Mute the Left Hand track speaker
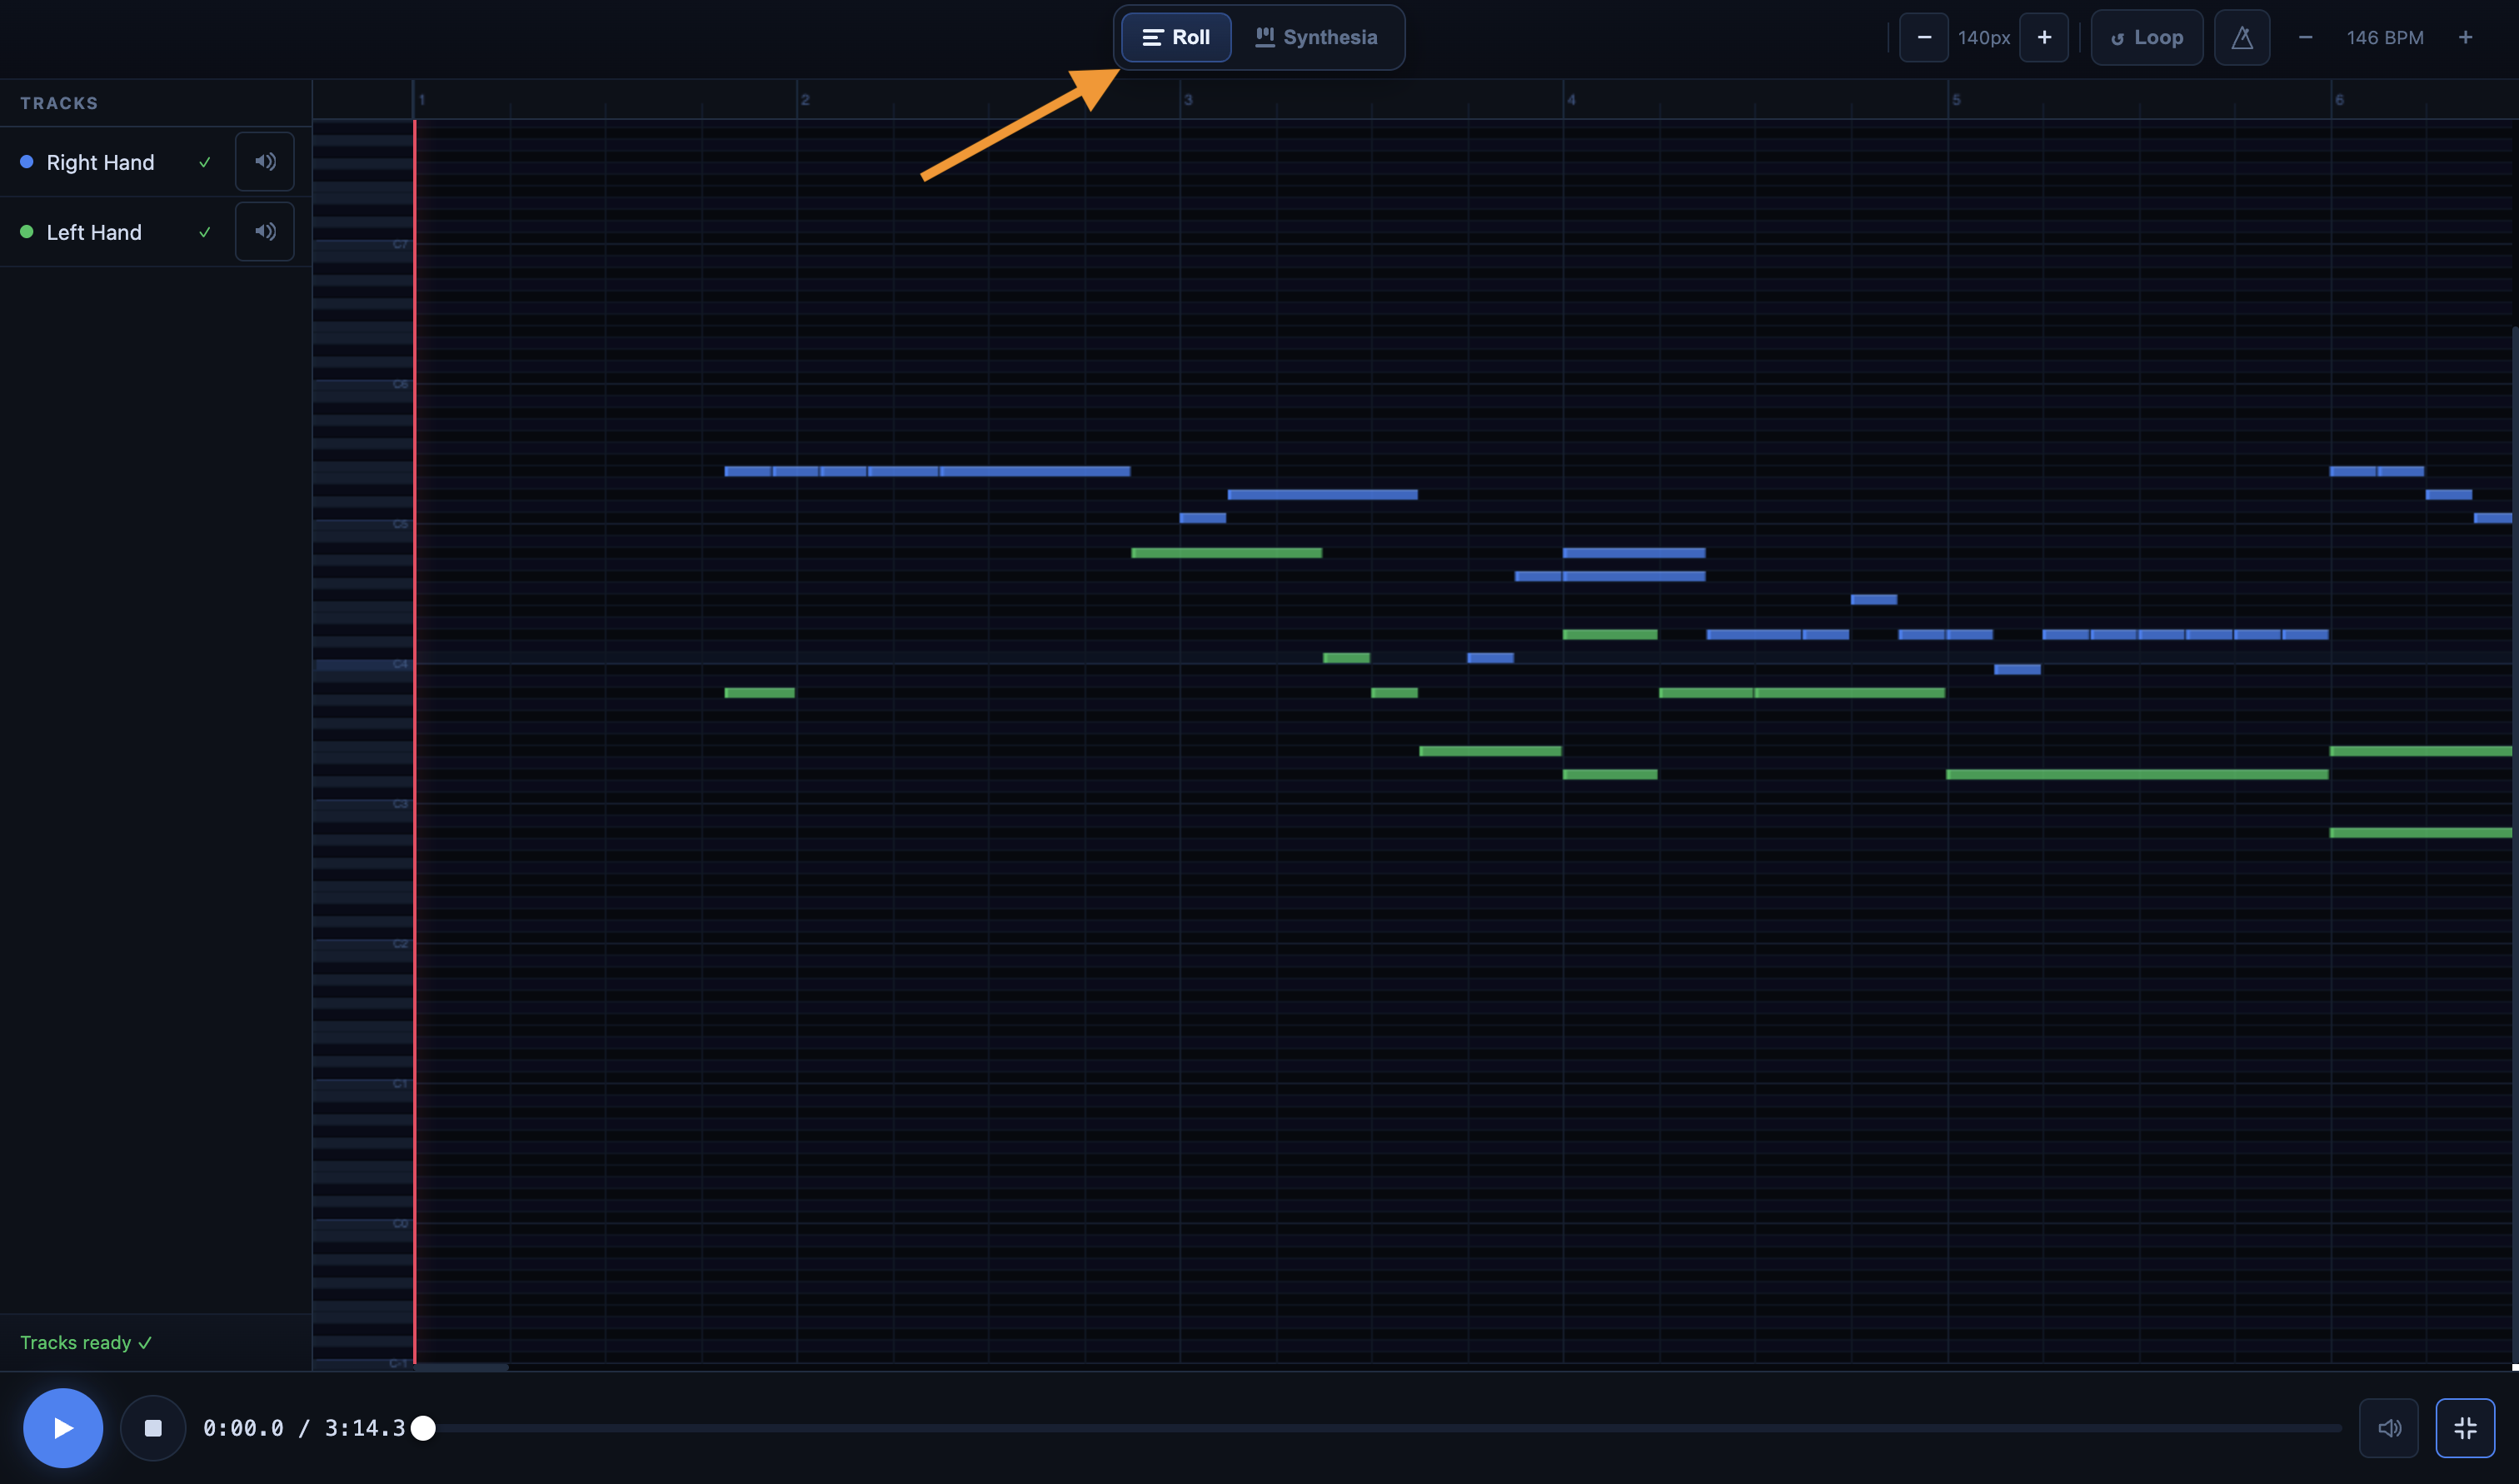 265,232
